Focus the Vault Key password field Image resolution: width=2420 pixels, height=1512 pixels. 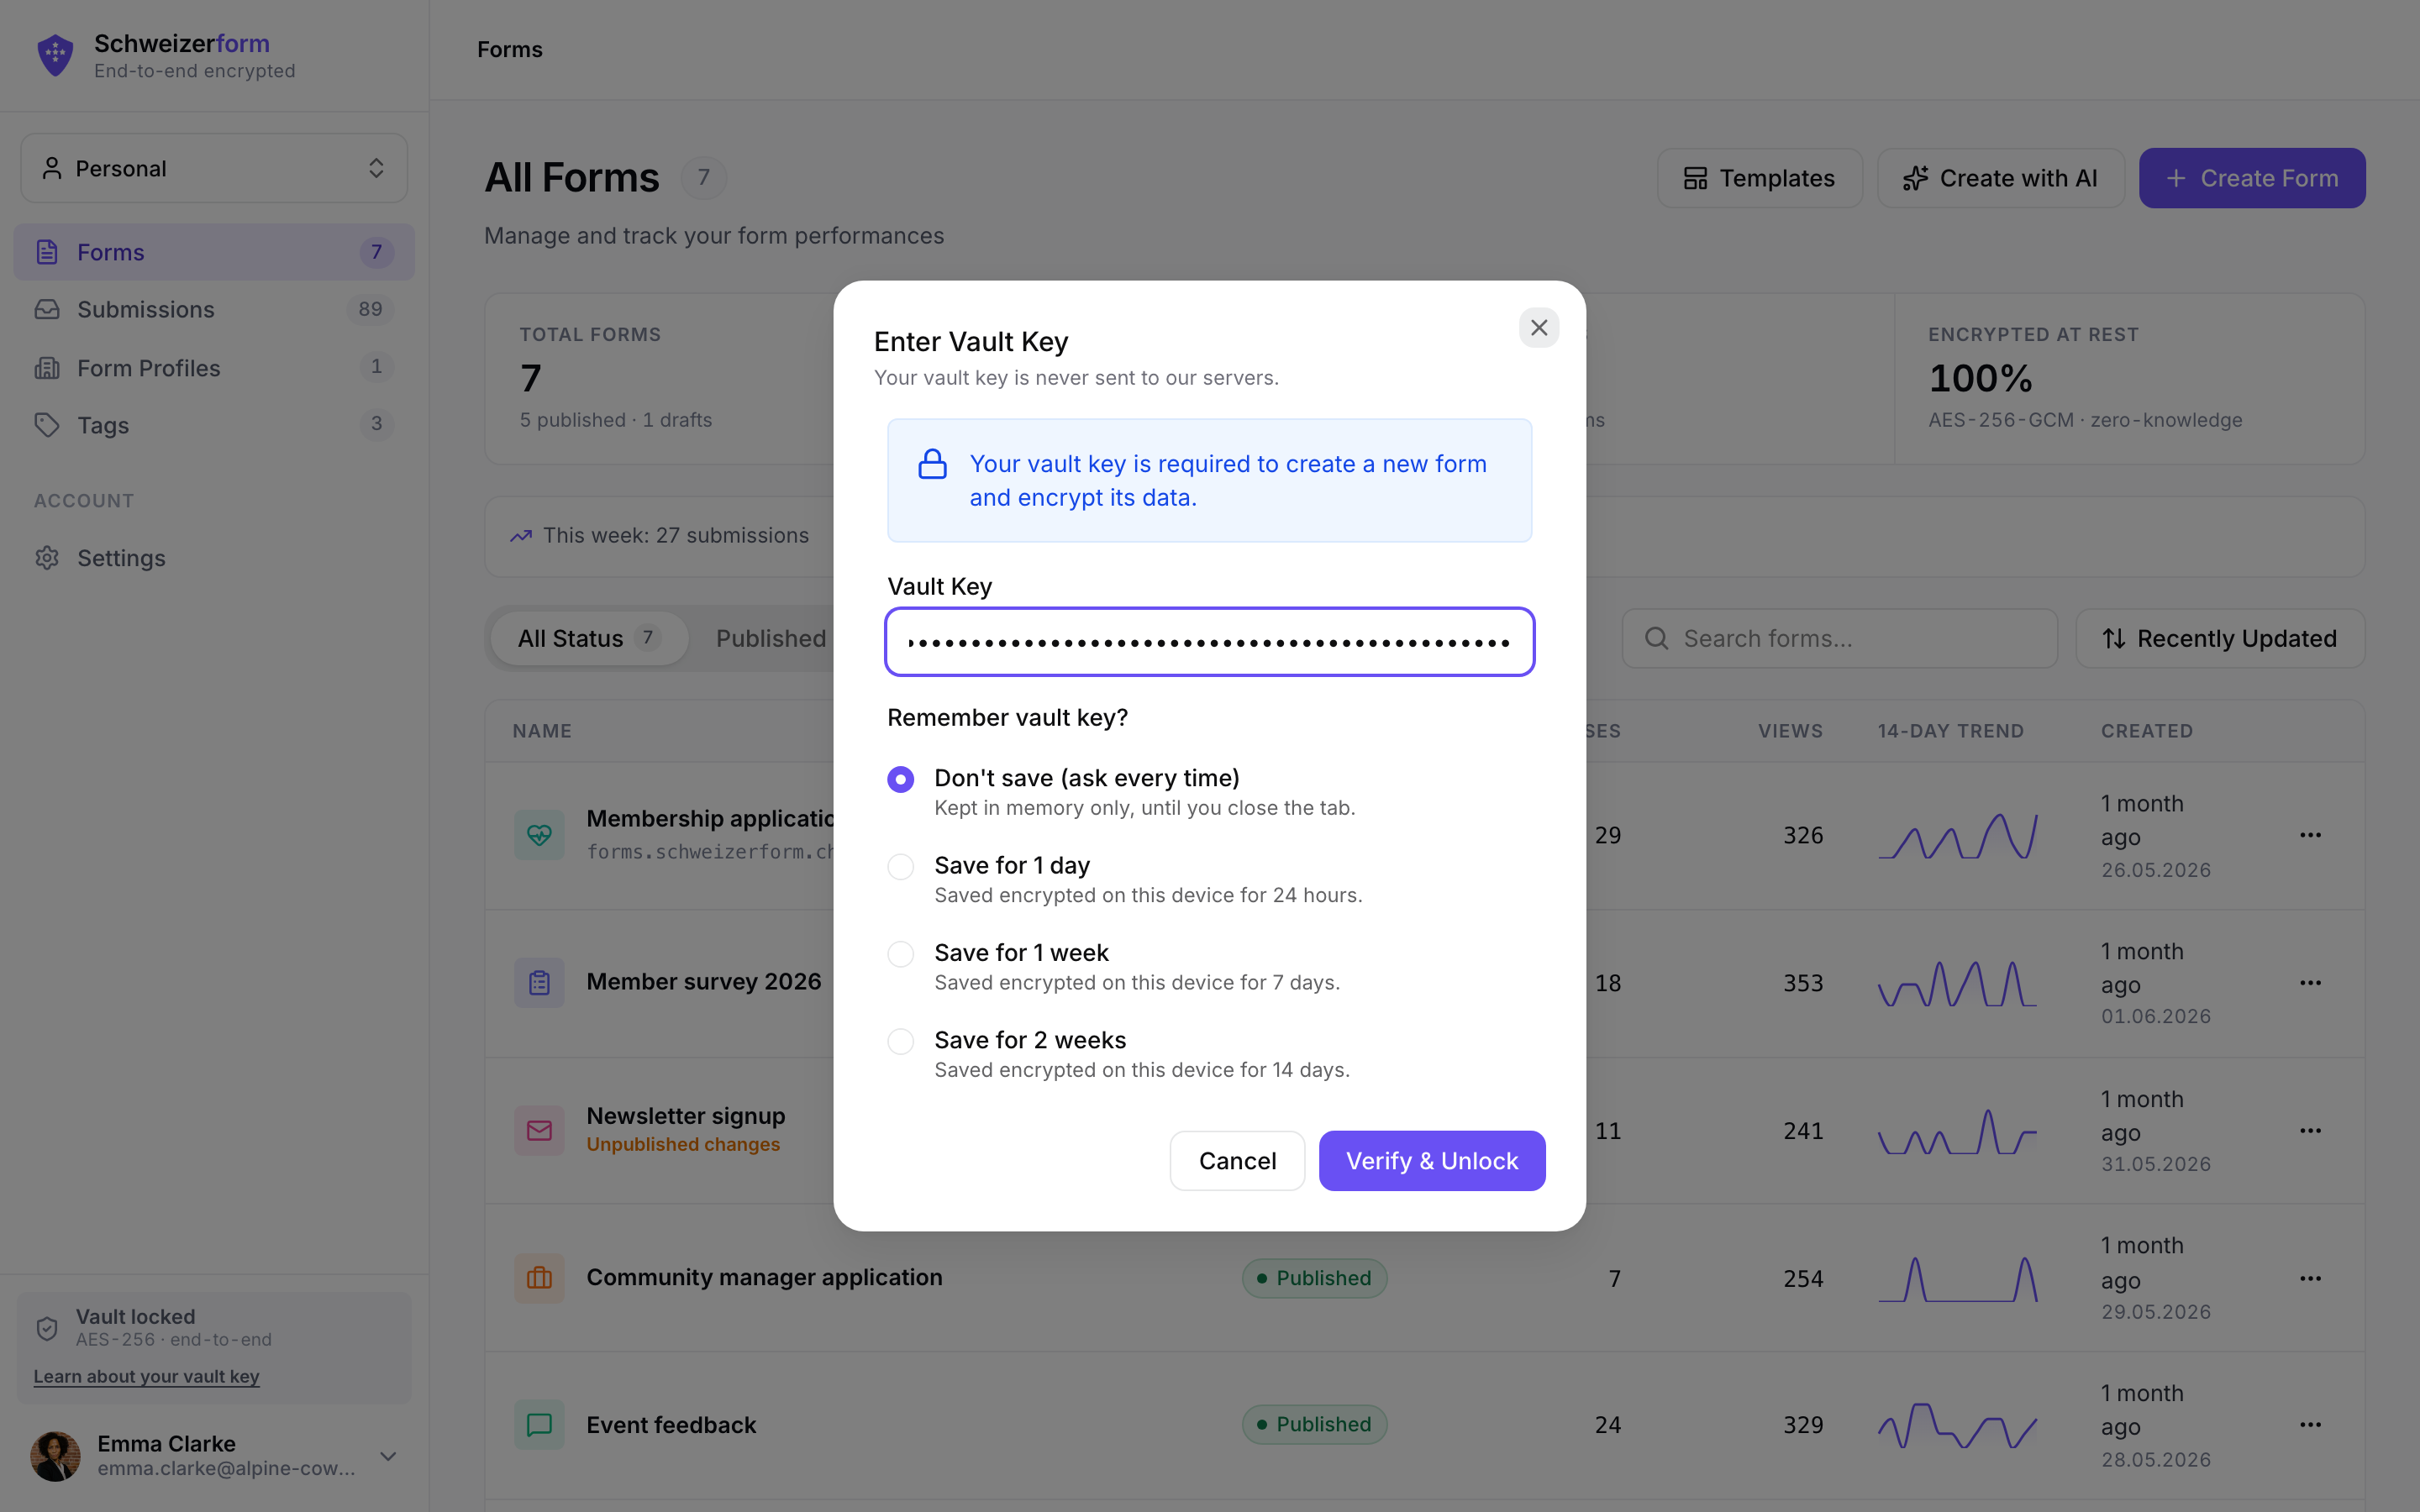1210,642
